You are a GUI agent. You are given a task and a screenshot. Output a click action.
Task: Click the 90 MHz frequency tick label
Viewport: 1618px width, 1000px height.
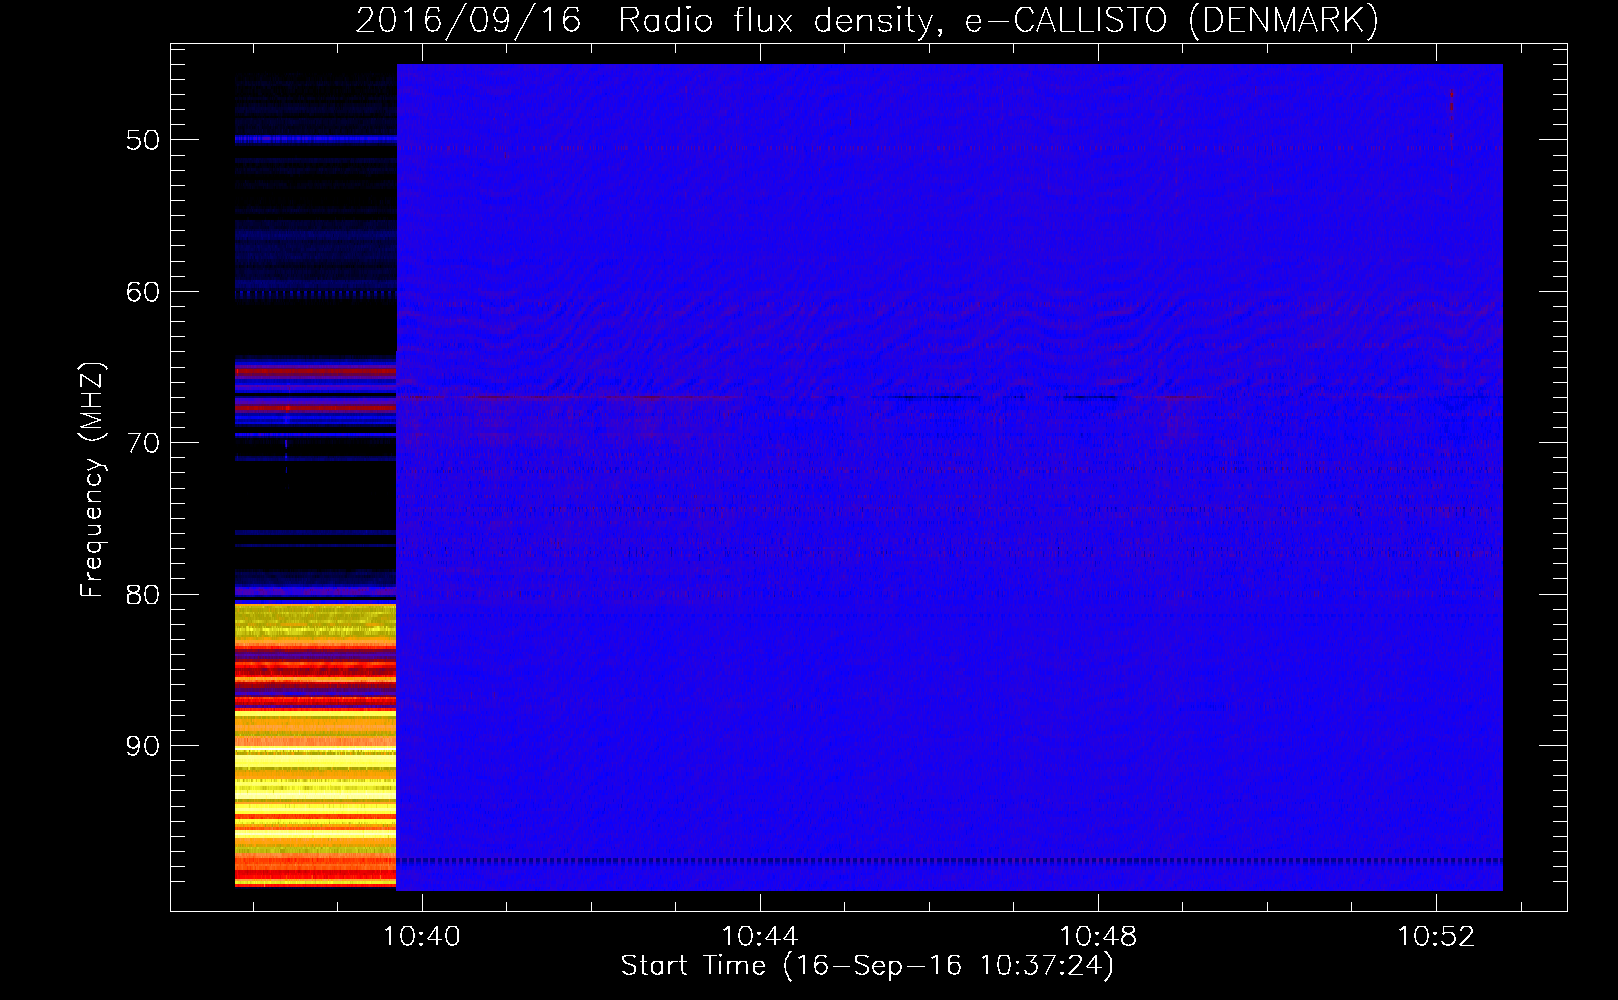coord(143,746)
